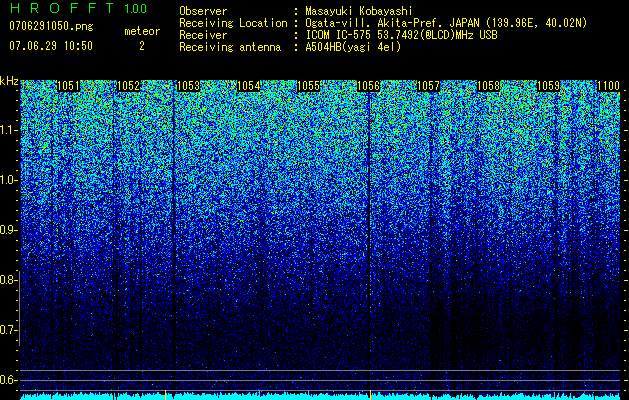Select the Ogata-vill. Akita-Pref. JAPAN location text
Screen dimensions: 629x400
click(x=446, y=23)
